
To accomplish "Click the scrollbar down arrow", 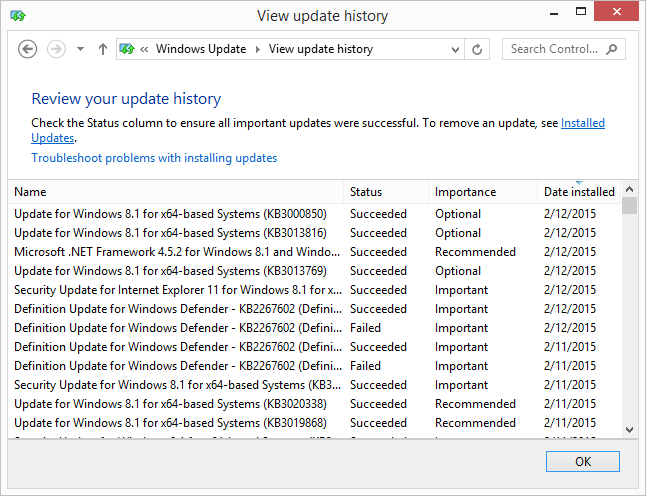I will tap(629, 430).
